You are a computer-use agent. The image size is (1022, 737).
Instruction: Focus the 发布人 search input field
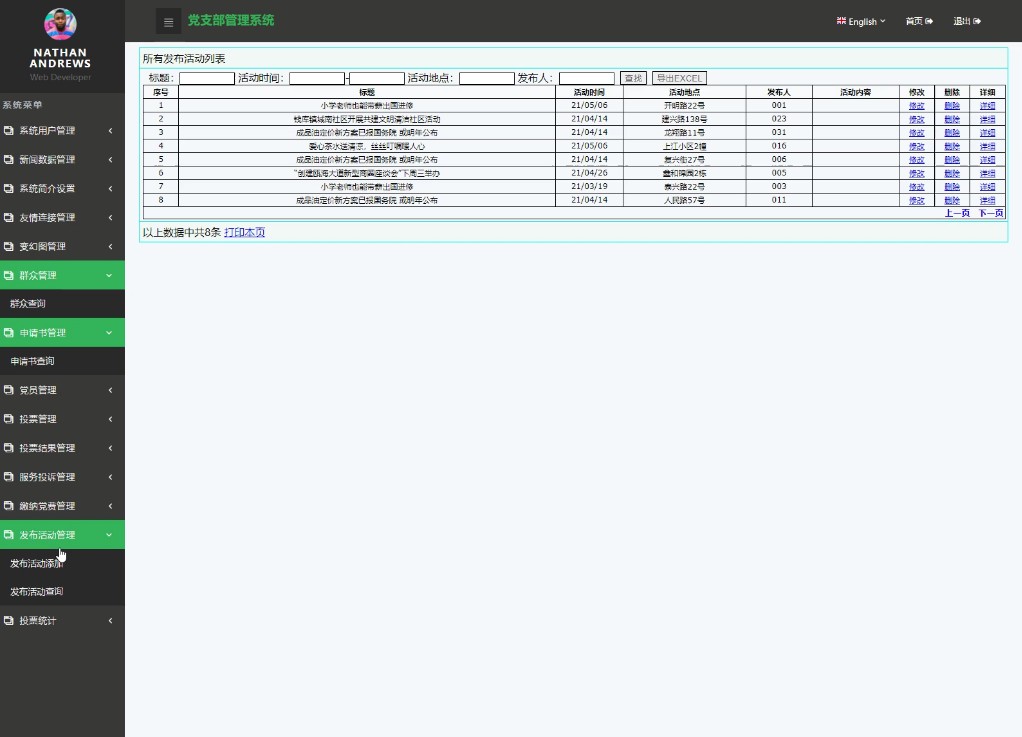coord(586,78)
